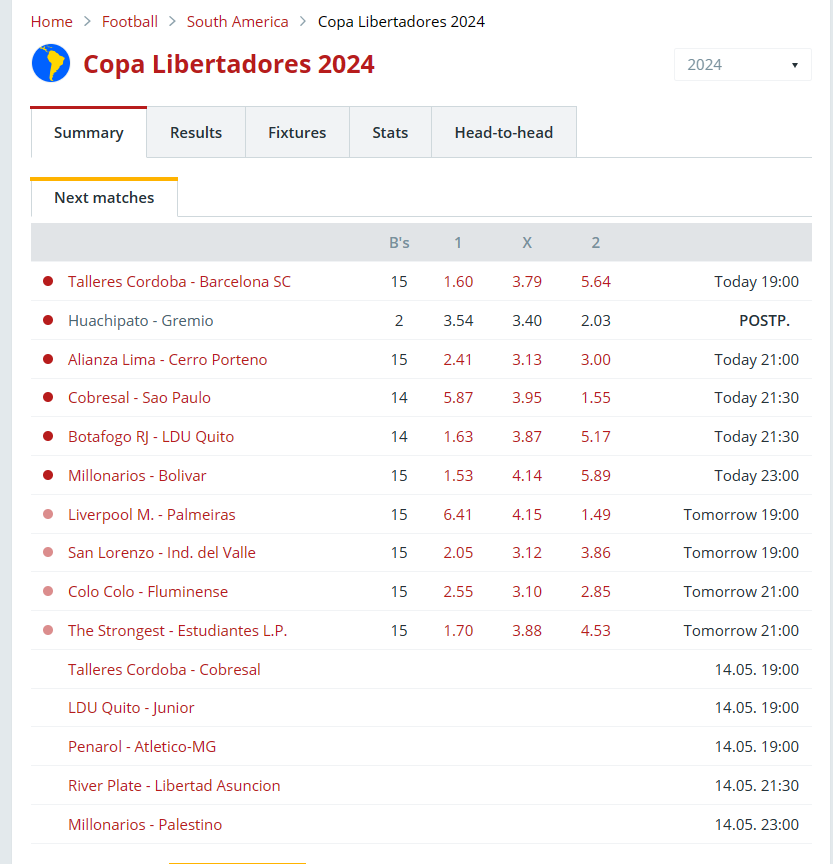The width and height of the screenshot is (833, 864).
Task: Click the 4.14 draw odds for Millonarios - Bolivar
Action: pyautogui.click(x=527, y=476)
